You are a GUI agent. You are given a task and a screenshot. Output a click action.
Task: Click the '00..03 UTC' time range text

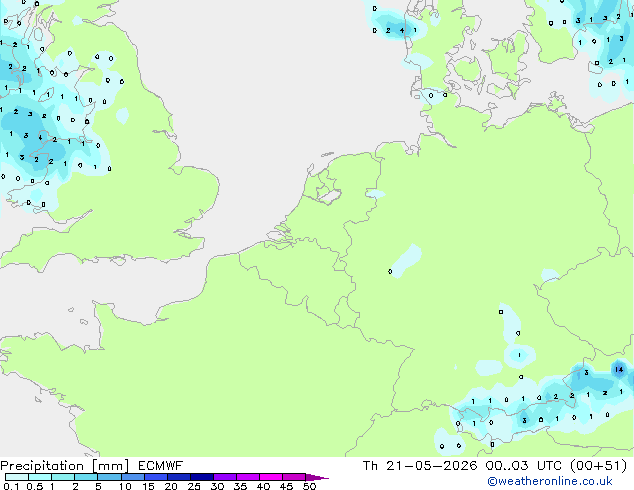(x=524, y=466)
